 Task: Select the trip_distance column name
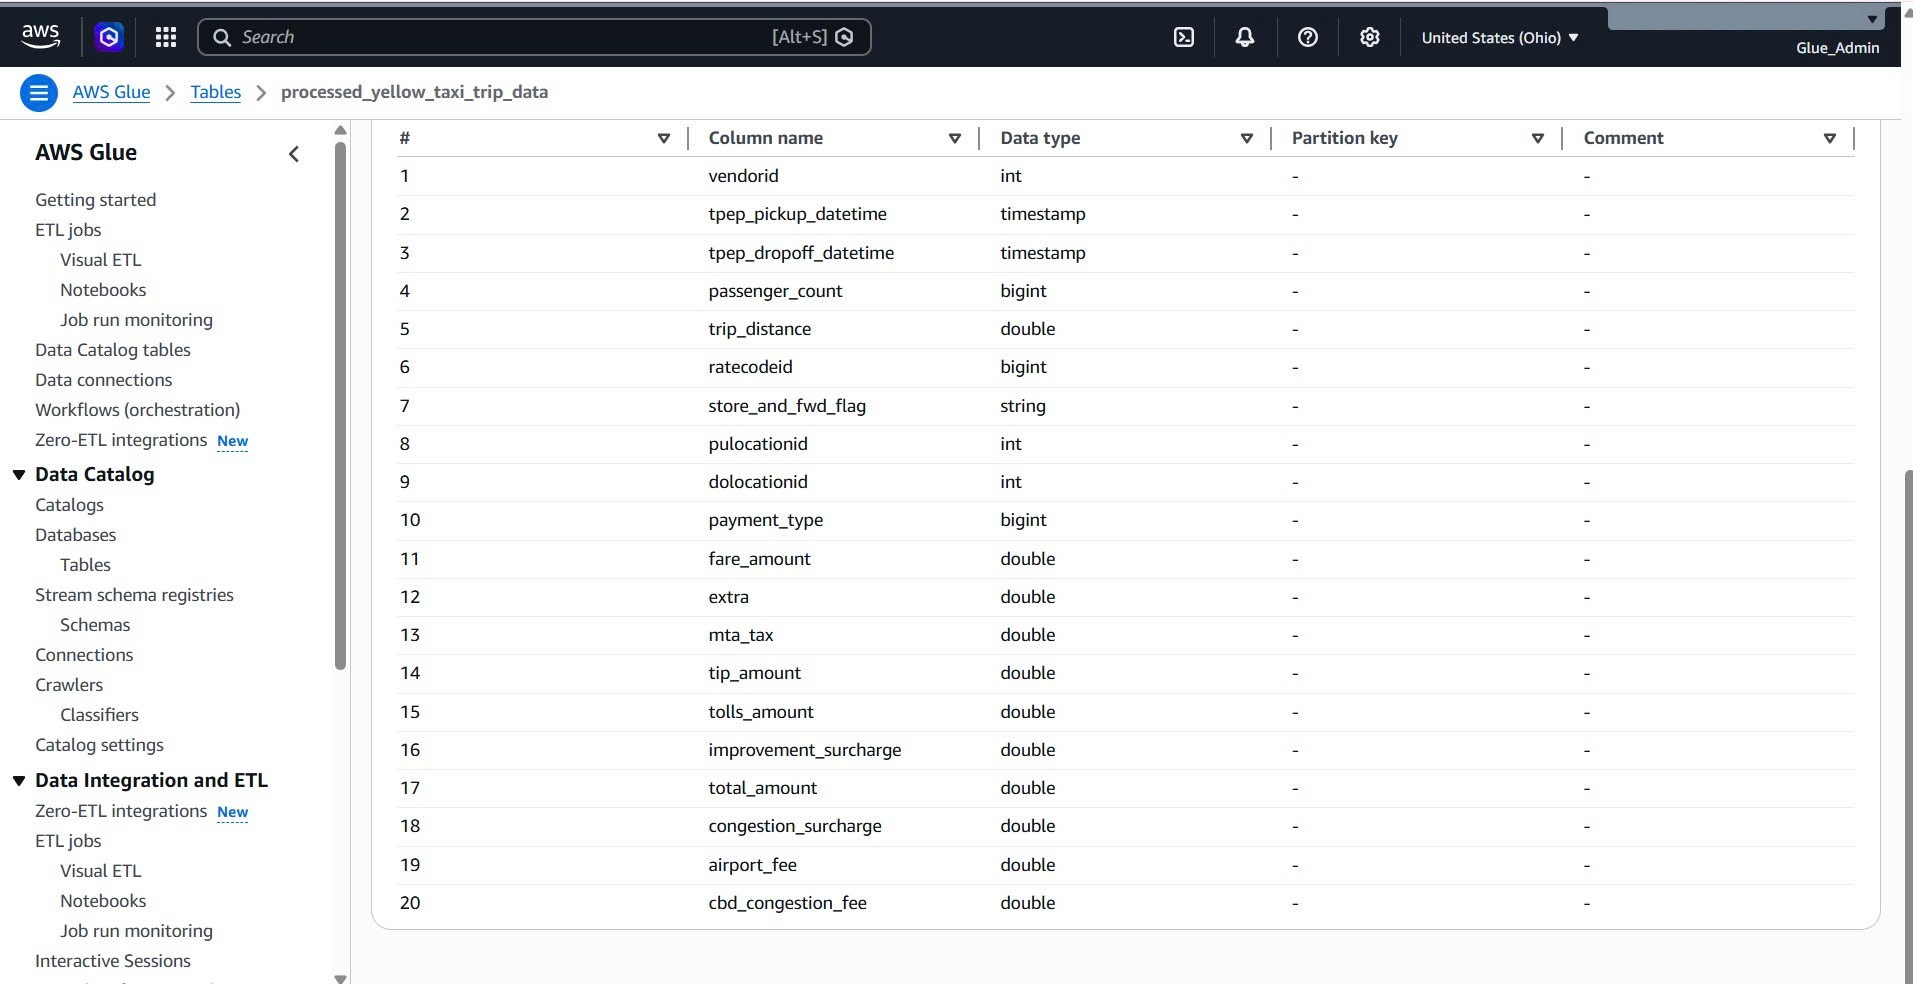(x=759, y=329)
